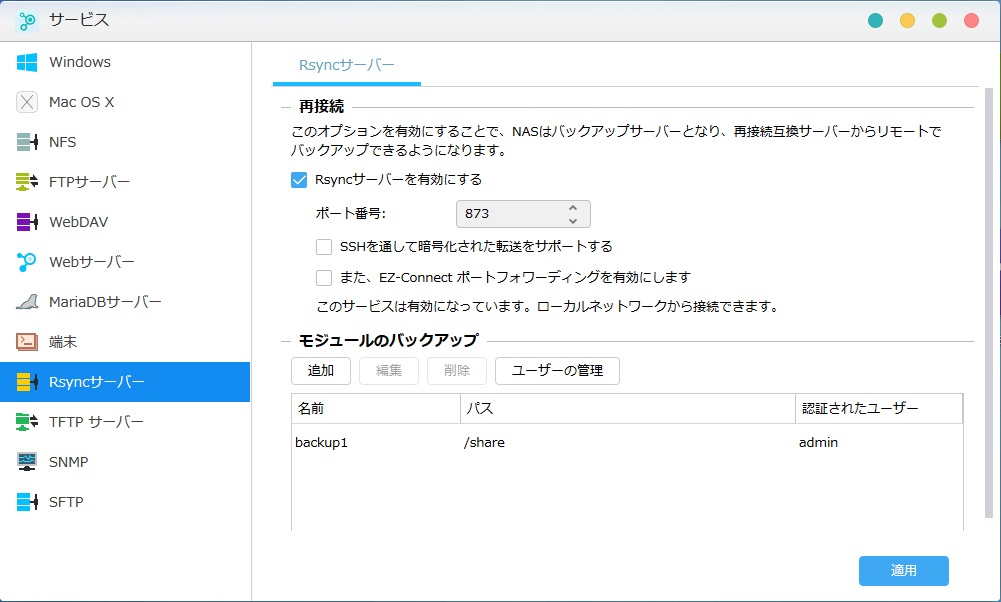The image size is (1001, 602).
Task: Go to SNMP in the sidebar
Action: pyautogui.click(x=68, y=462)
